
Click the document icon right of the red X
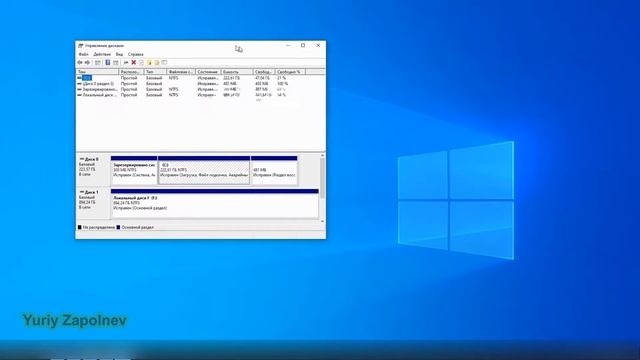[141, 62]
